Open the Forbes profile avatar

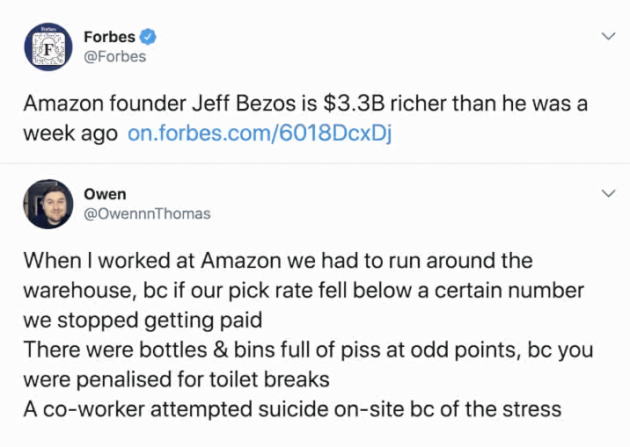click(x=48, y=46)
